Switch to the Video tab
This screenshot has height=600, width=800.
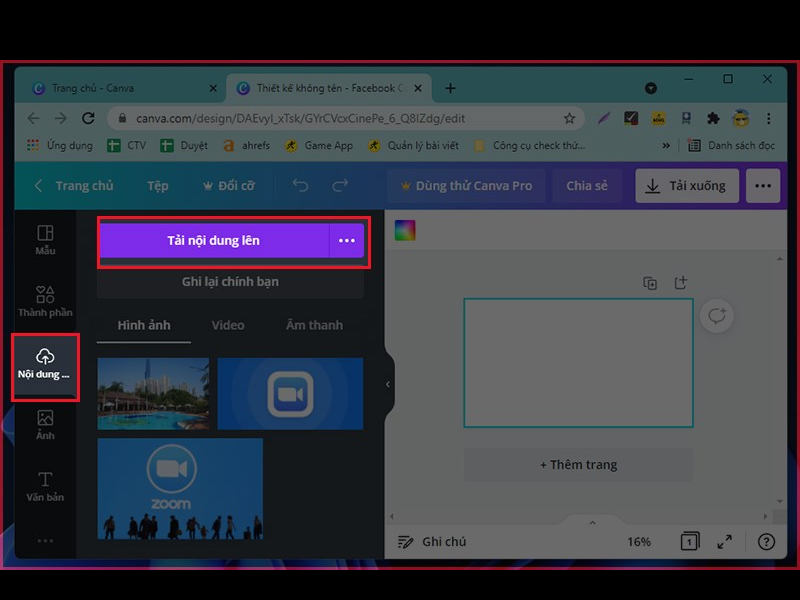tap(228, 325)
